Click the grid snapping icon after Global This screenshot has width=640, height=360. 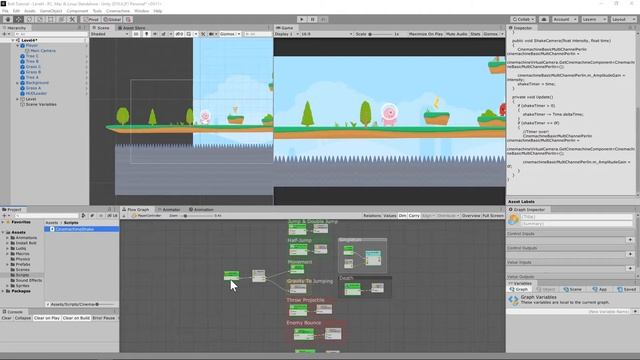(x=128, y=19)
